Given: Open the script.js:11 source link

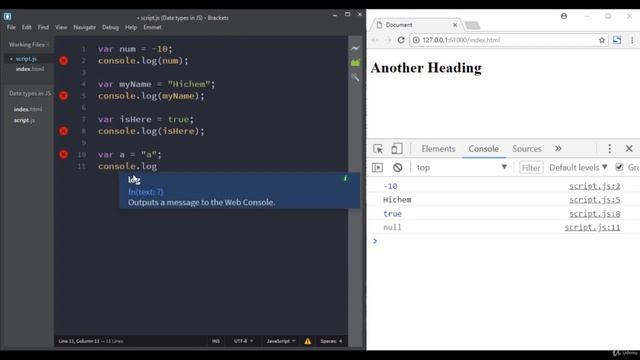Looking at the screenshot, I should (x=592, y=227).
